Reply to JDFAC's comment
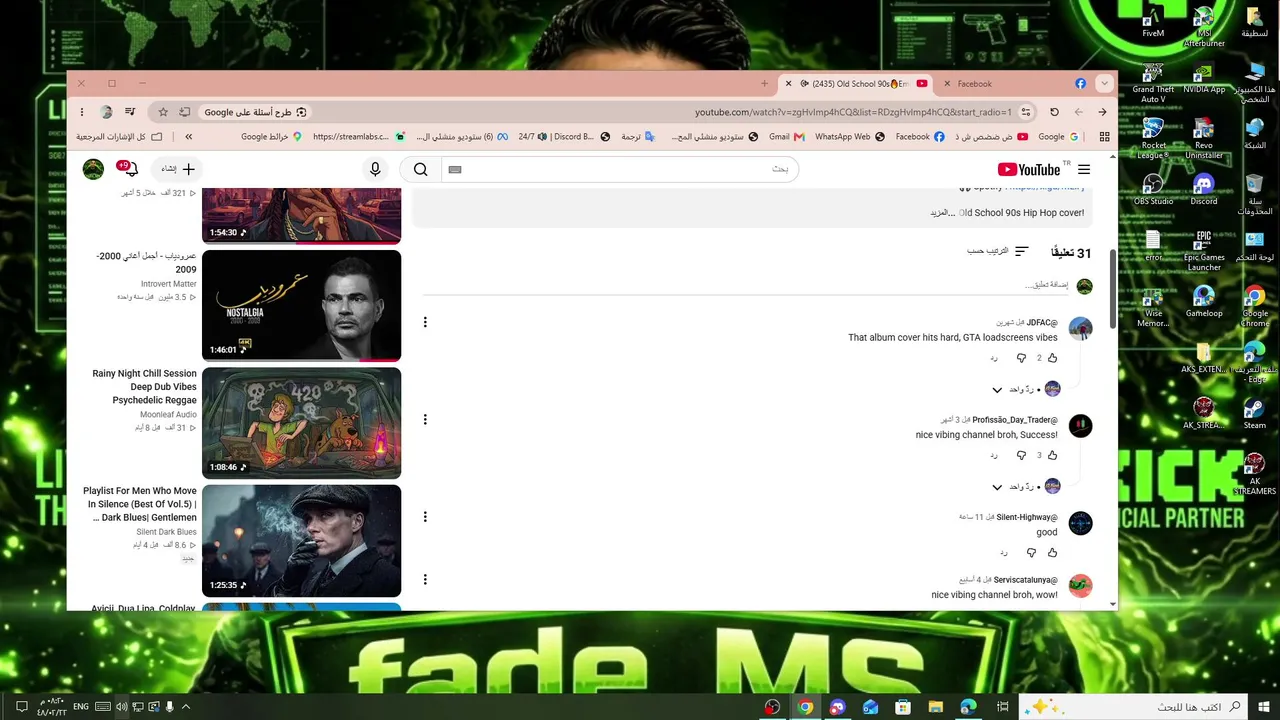Screen dimensions: 1280x720 [994, 358]
